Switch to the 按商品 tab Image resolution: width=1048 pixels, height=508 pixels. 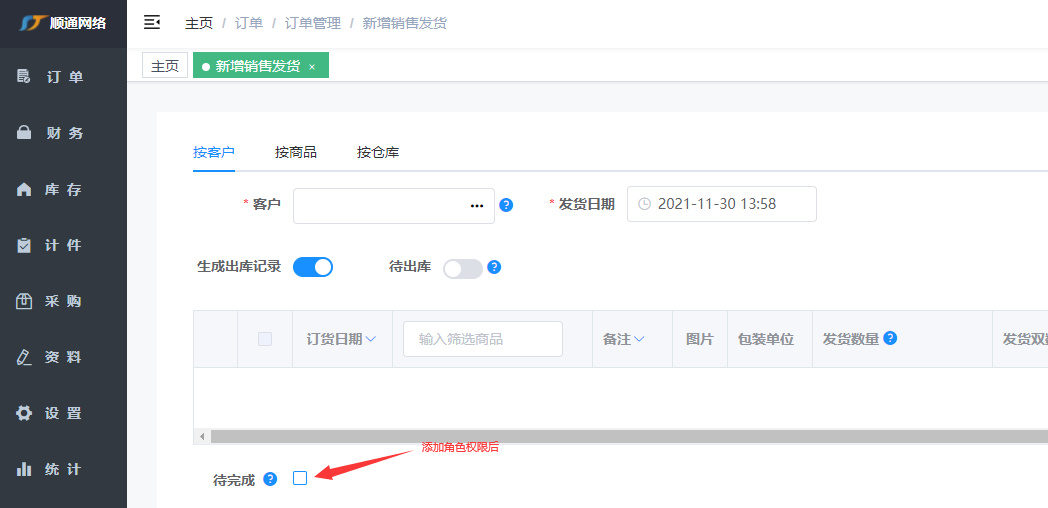coord(296,152)
